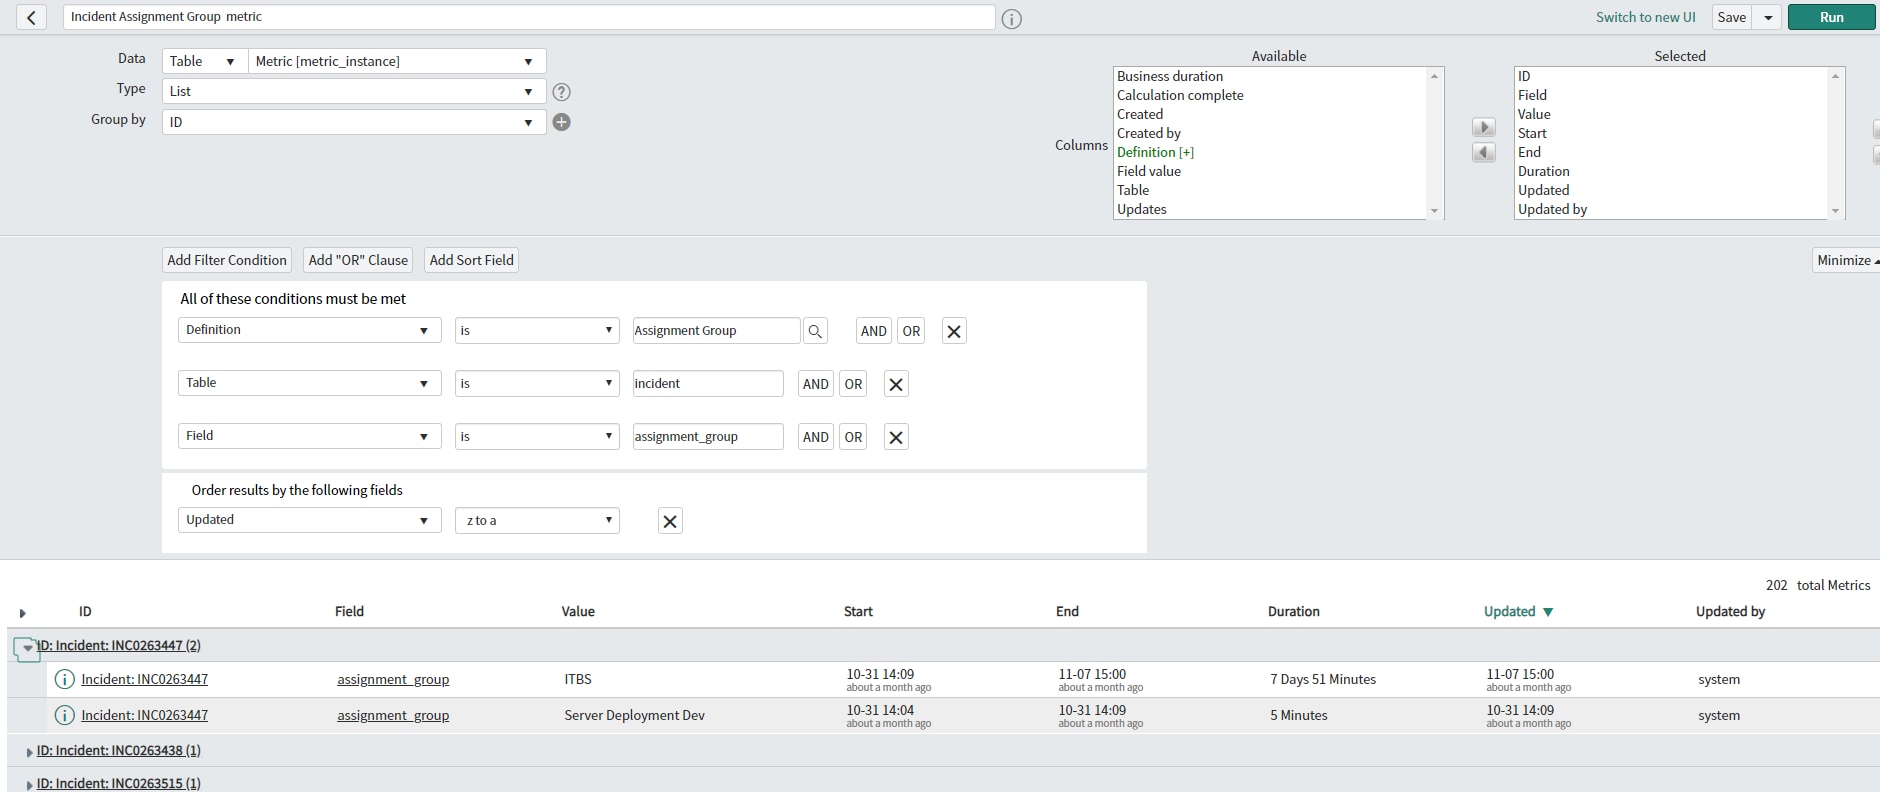This screenshot has width=1880, height=792.
Task: Click the Save button
Action: (1732, 17)
